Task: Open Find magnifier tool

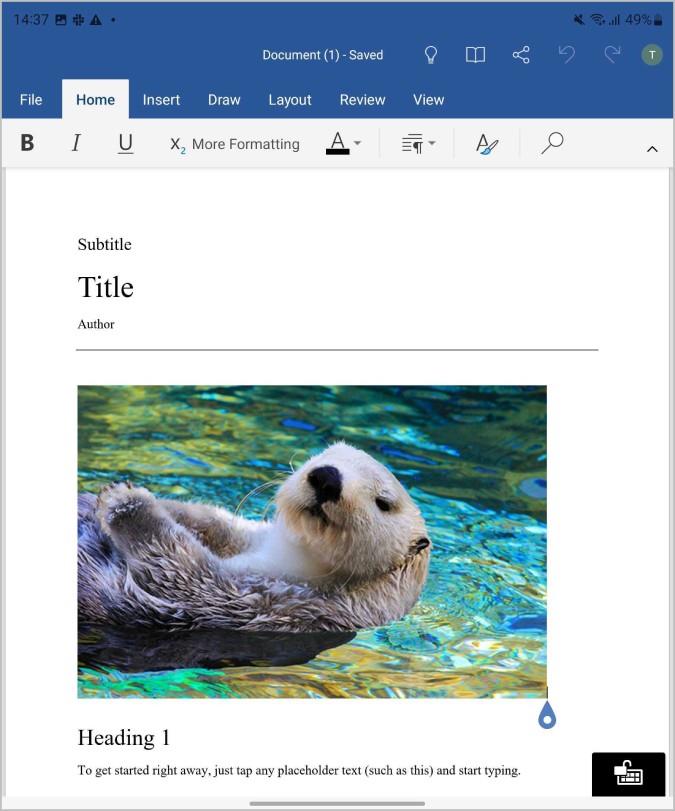Action: click(552, 143)
